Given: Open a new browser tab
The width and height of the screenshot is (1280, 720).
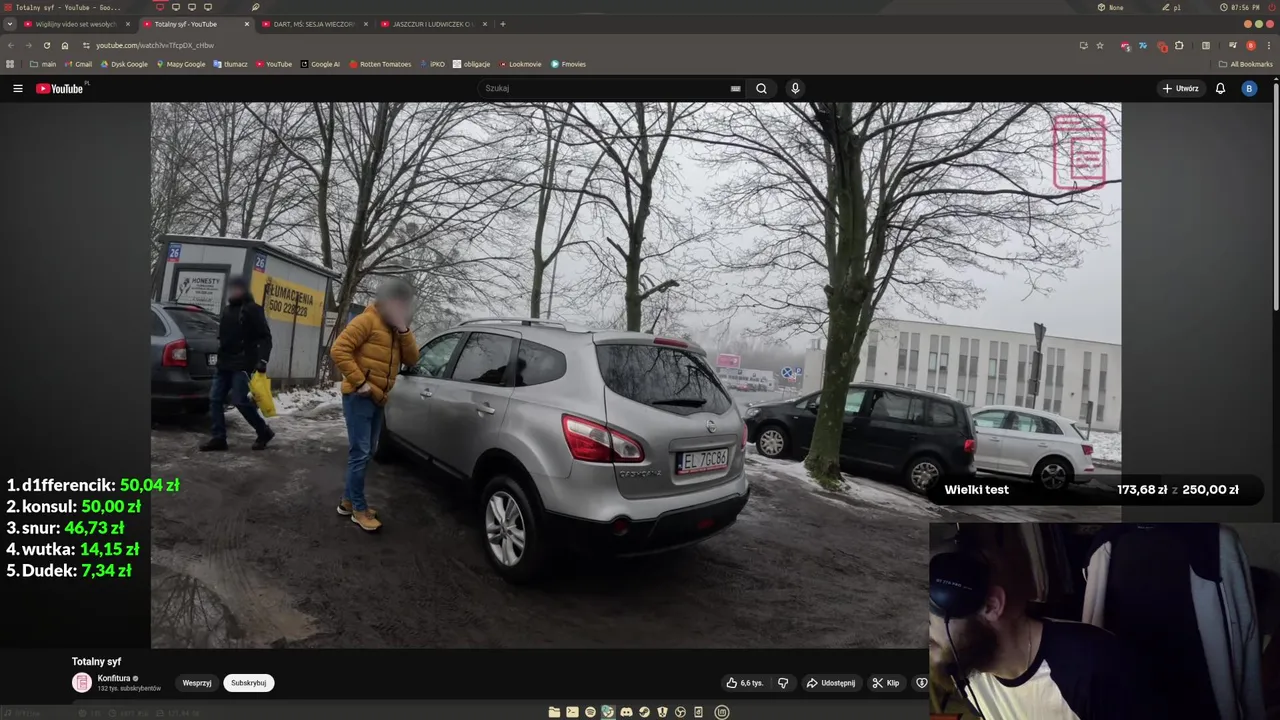Looking at the screenshot, I should click(503, 24).
